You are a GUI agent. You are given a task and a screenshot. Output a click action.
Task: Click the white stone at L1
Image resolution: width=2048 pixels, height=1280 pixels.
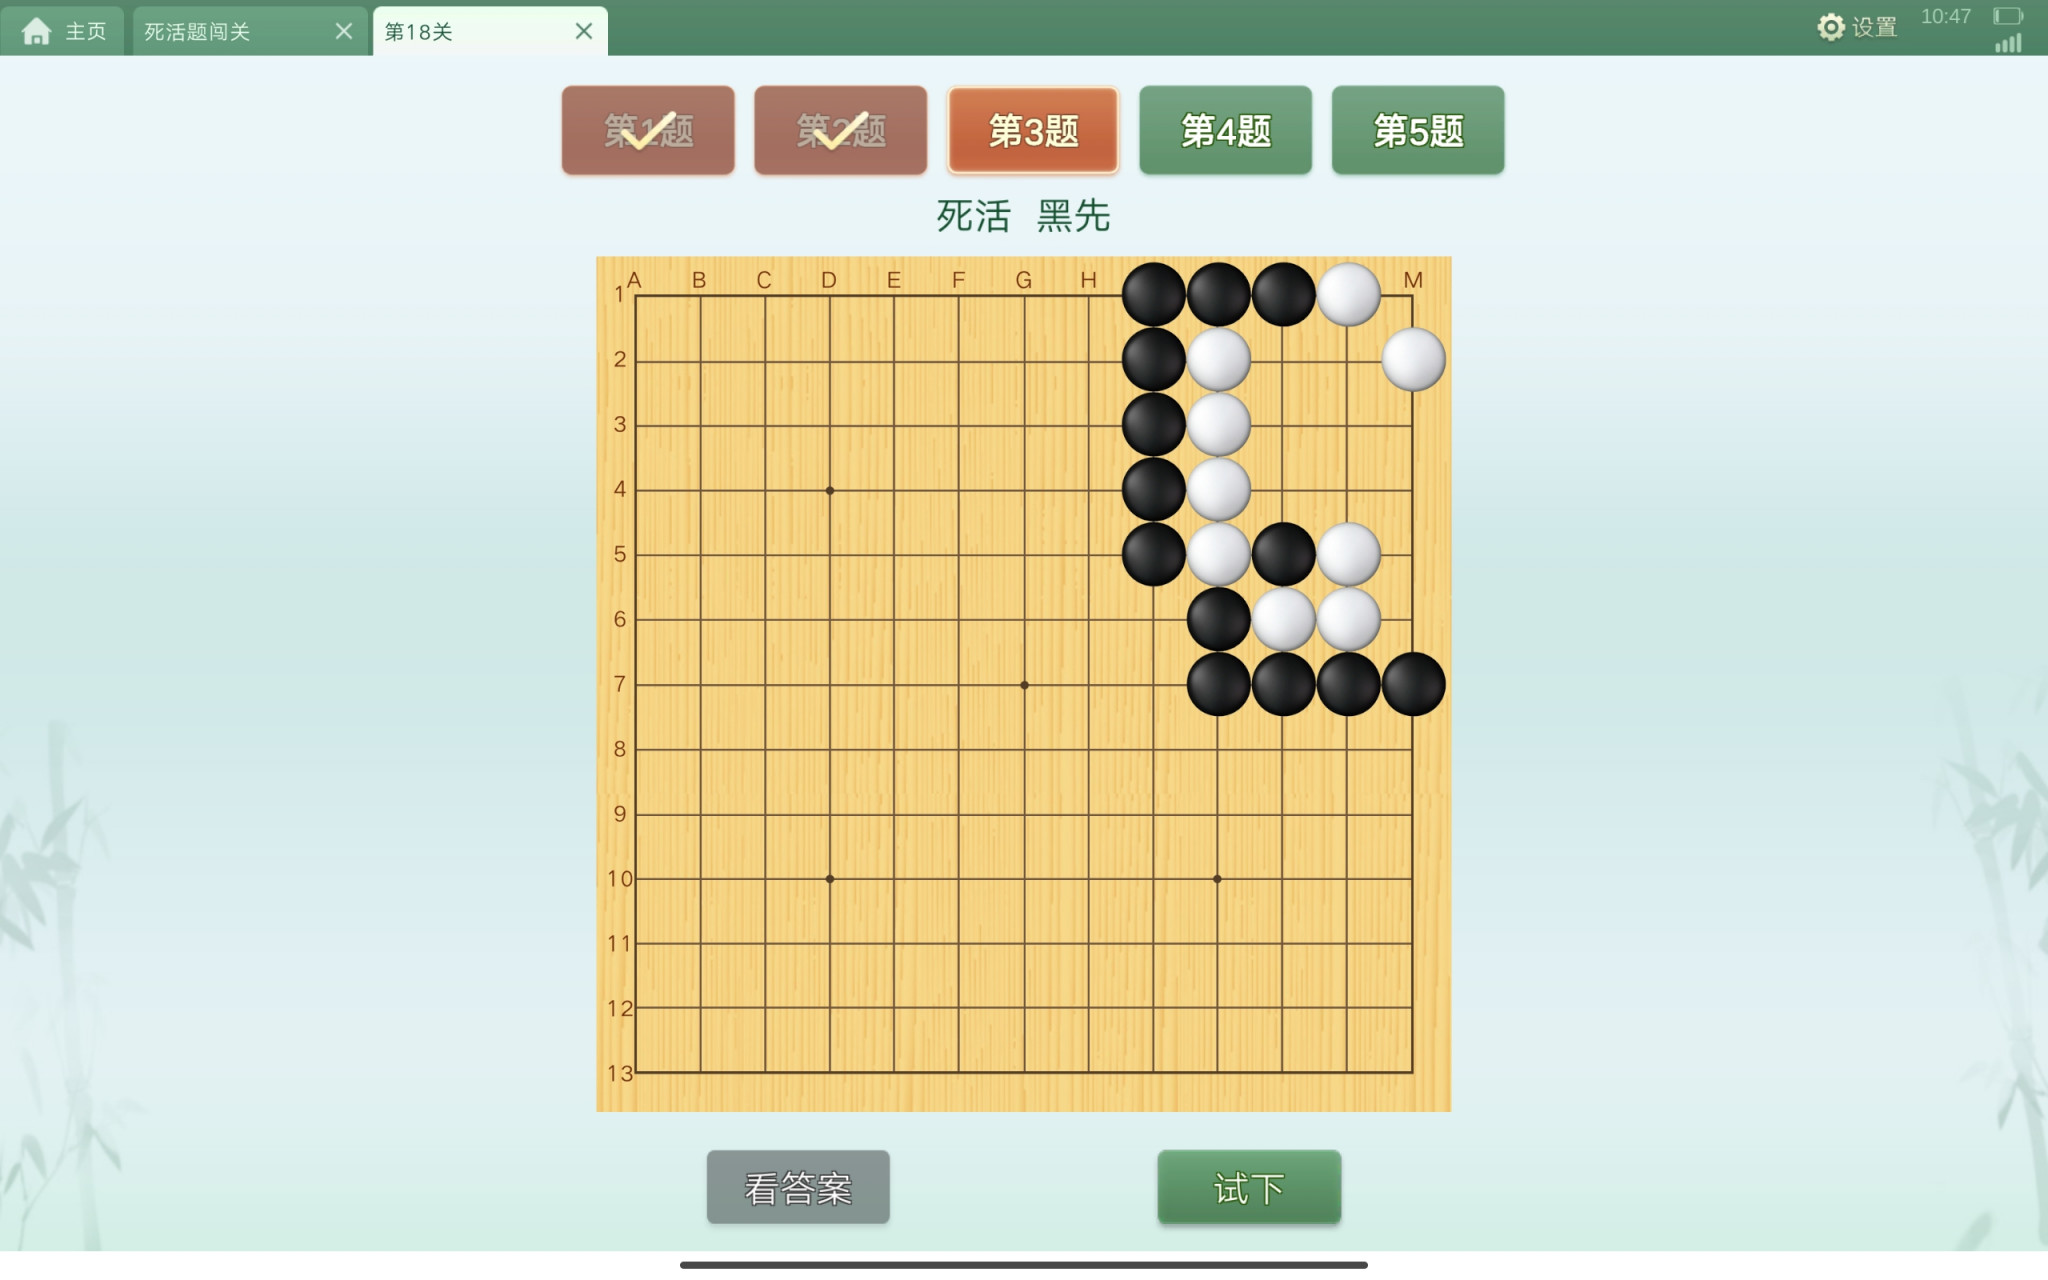pos(1348,295)
